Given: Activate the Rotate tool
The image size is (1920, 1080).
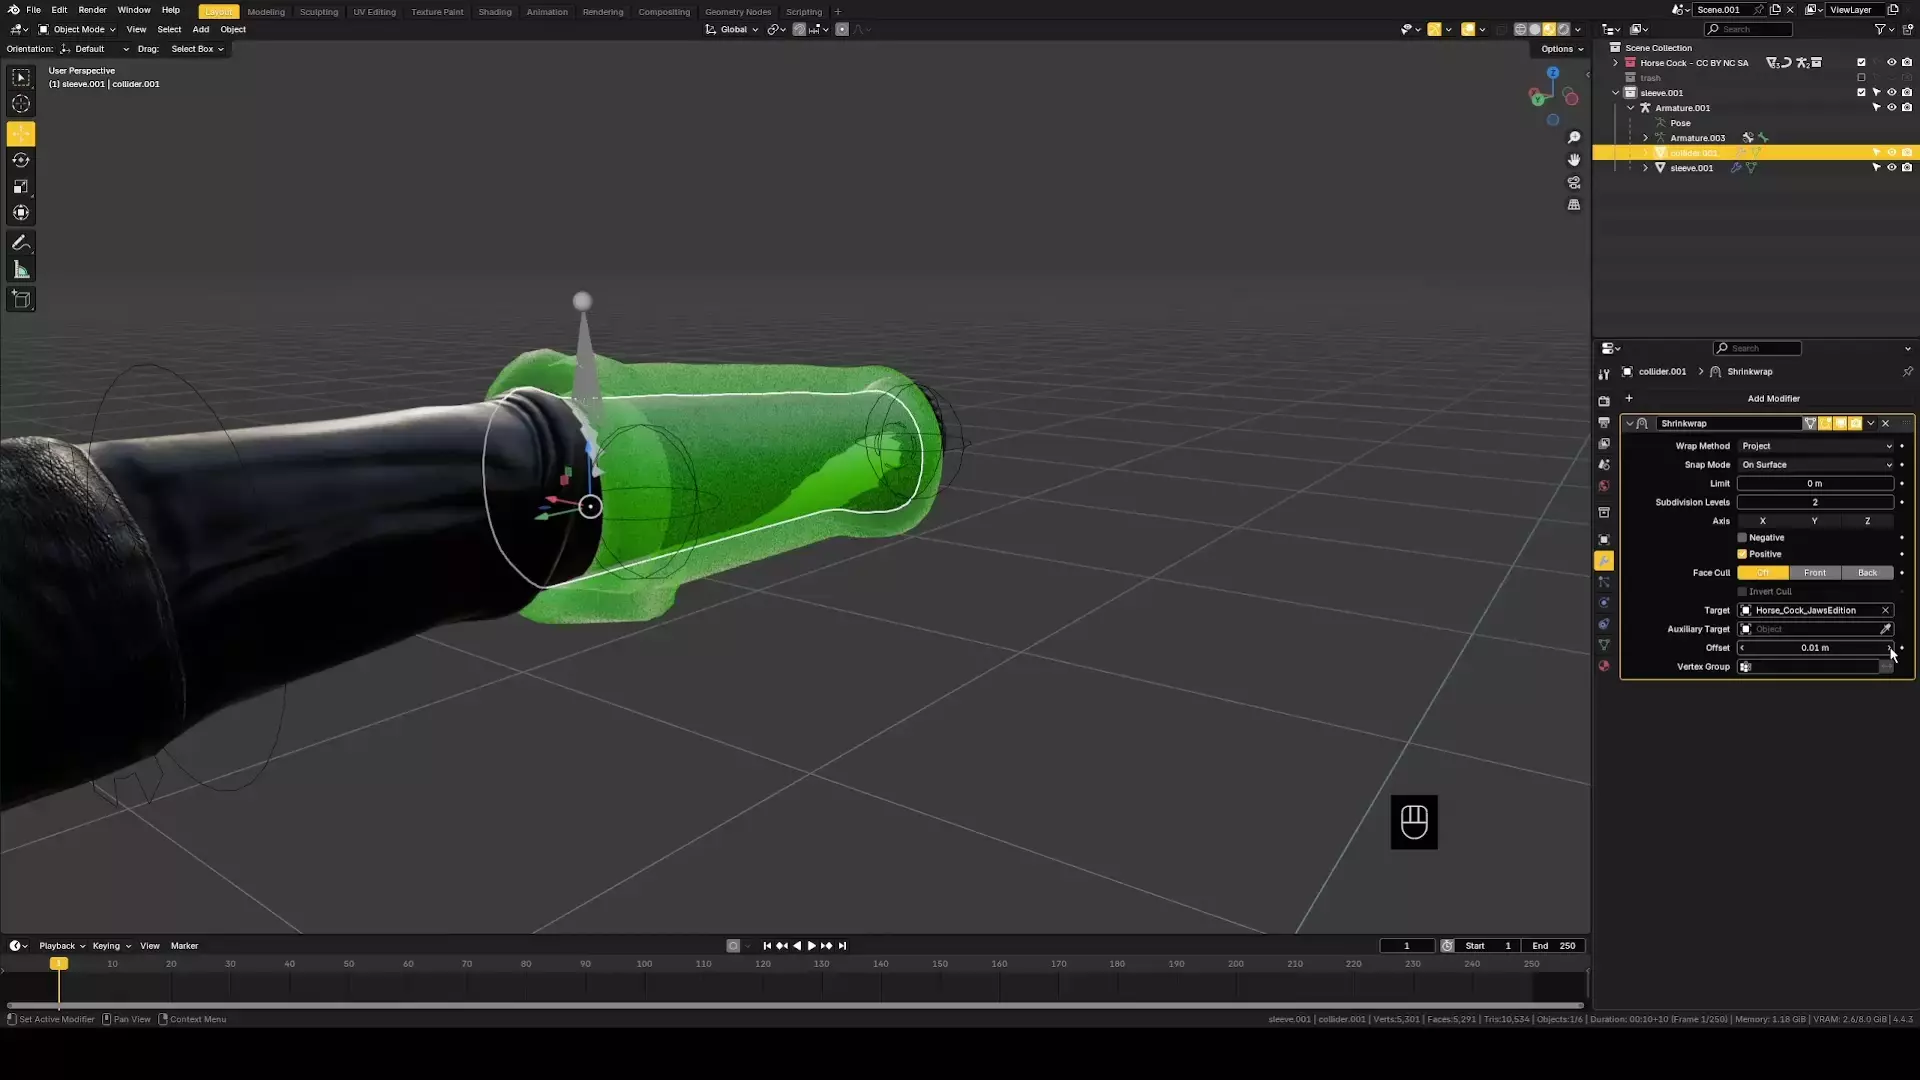Looking at the screenshot, I should (21, 160).
